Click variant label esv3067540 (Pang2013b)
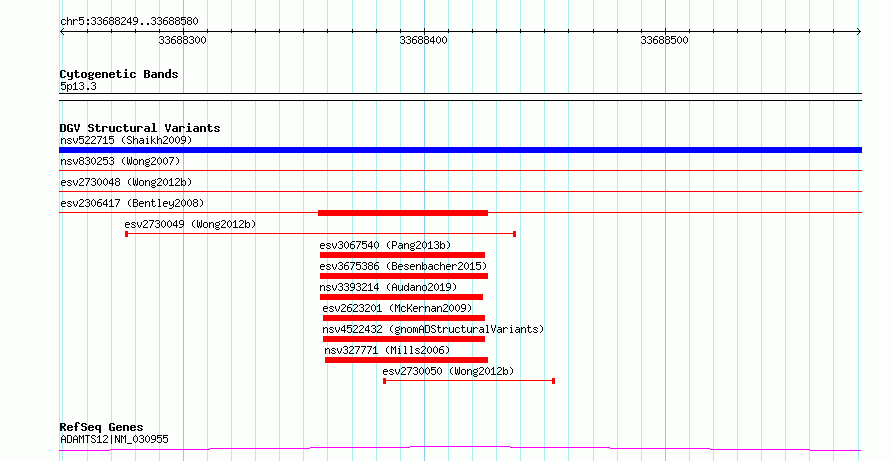Viewport: 890px width, 461px height. [385, 245]
